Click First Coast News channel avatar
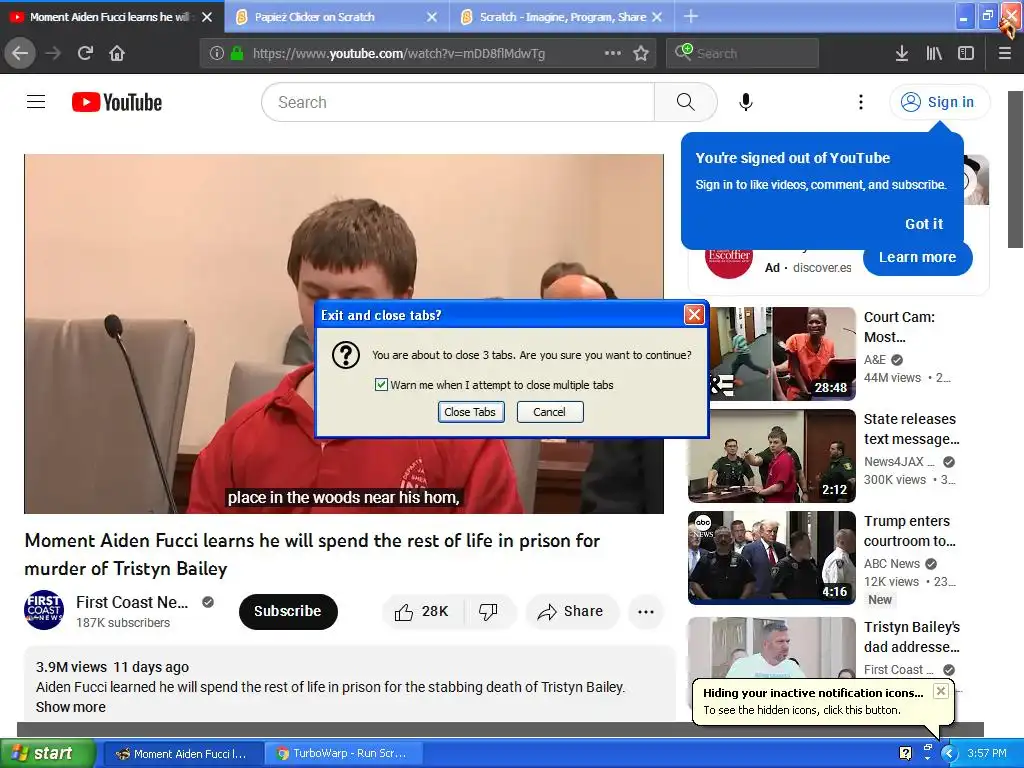The height and width of the screenshot is (768, 1024). click(x=44, y=610)
